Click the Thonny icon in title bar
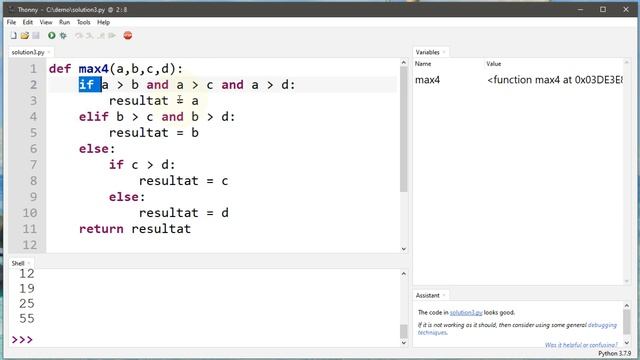Screen dimensions: 640x360 click(11, 9)
